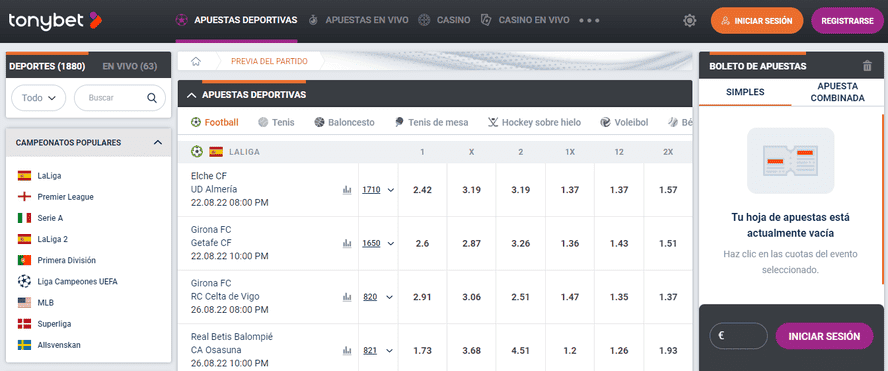Viewport: 888px width, 371px height.
Task: Click Italy flag next to Serie A
Action: coord(24,218)
